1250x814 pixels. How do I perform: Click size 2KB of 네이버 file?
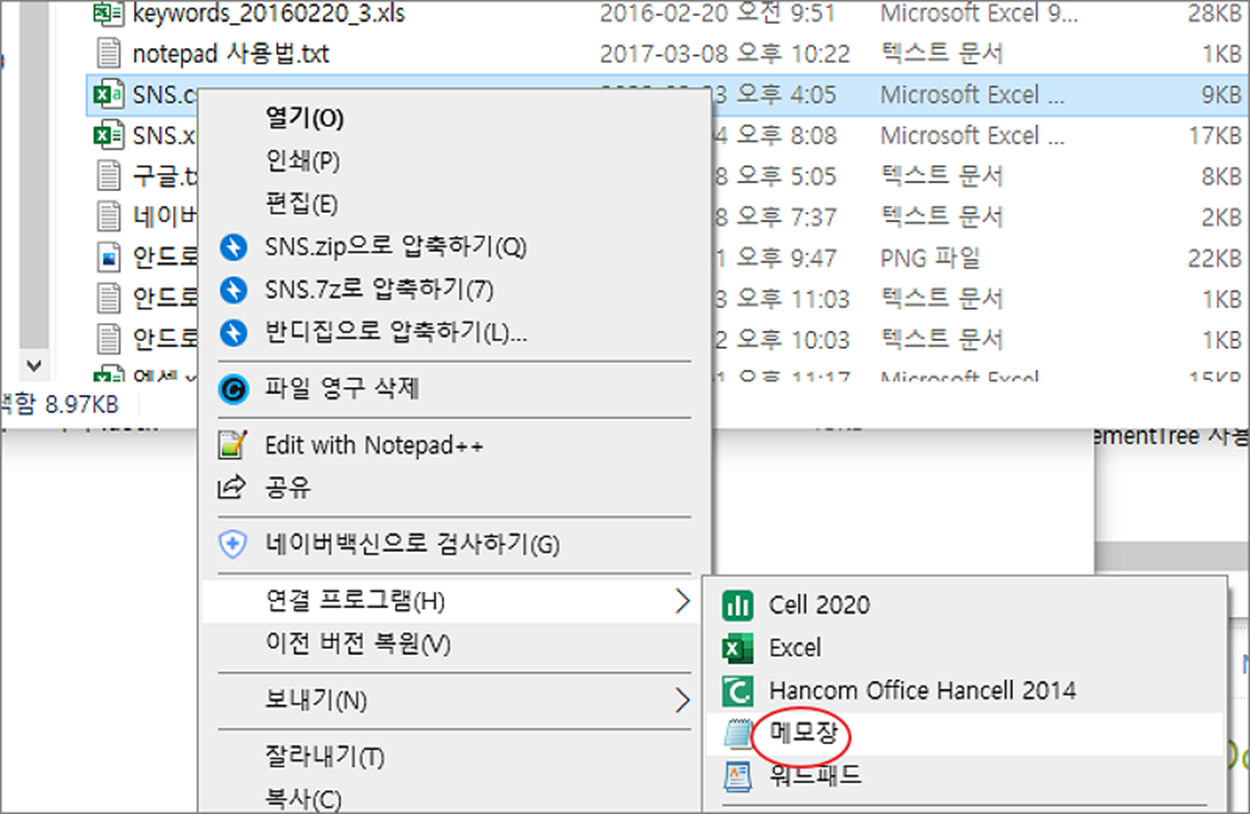point(1221,217)
